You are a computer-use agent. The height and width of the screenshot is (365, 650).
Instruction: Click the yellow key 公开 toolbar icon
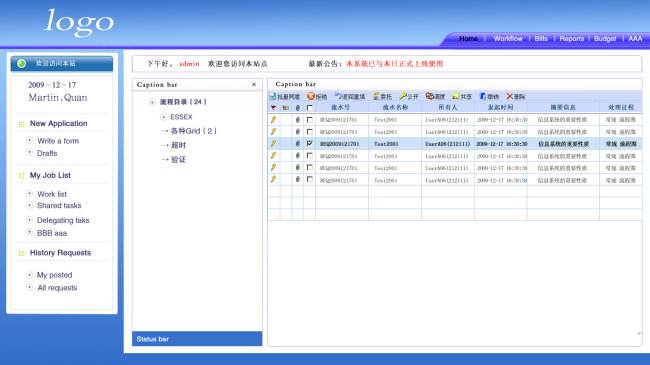click(403, 96)
